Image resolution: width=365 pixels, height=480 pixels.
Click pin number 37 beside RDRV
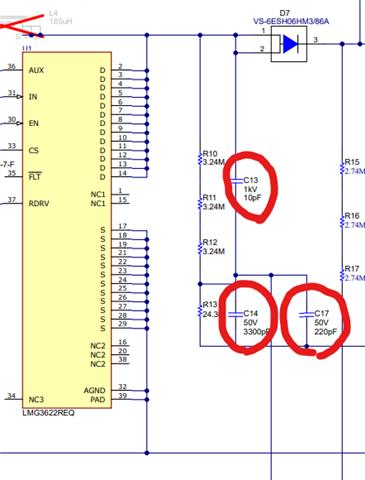point(12,199)
